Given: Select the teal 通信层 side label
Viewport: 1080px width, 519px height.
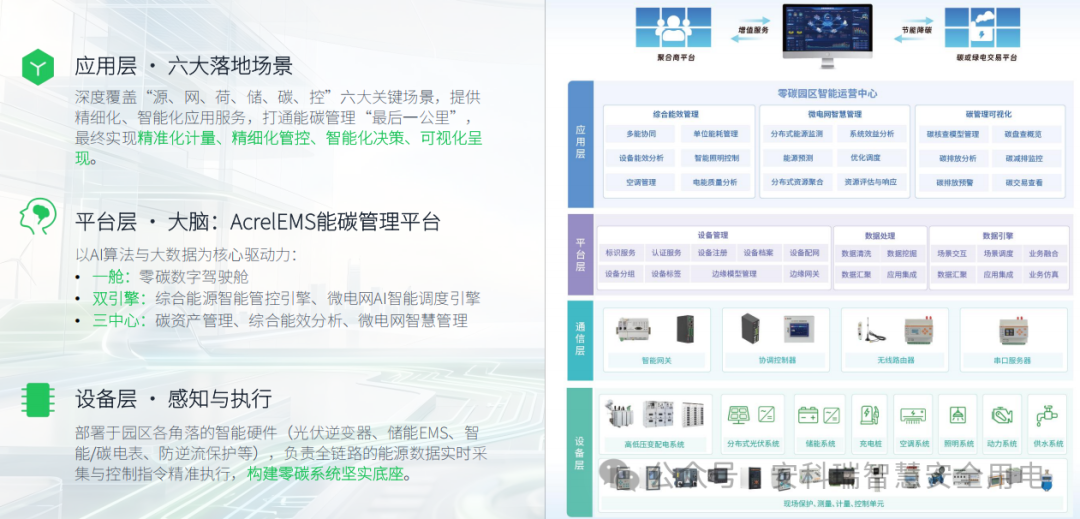Looking at the screenshot, I should click(x=580, y=340).
